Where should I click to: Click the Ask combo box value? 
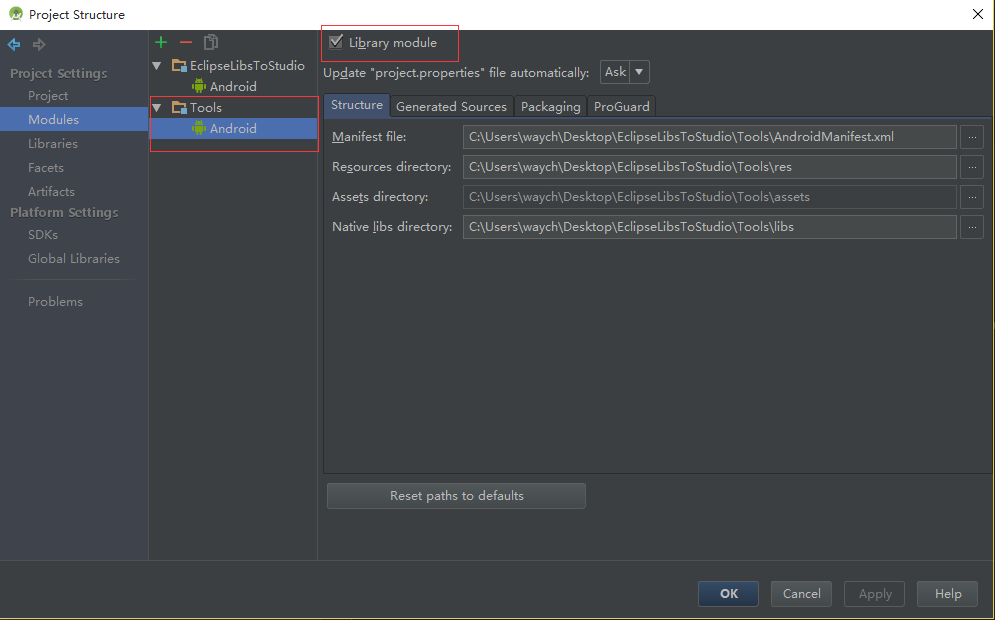[616, 72]
